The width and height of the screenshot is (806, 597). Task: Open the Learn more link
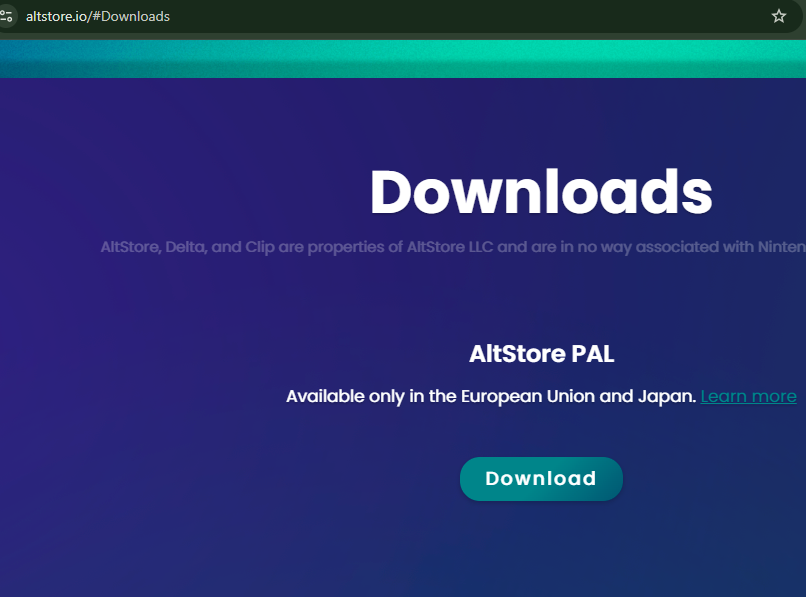[748, 396]
